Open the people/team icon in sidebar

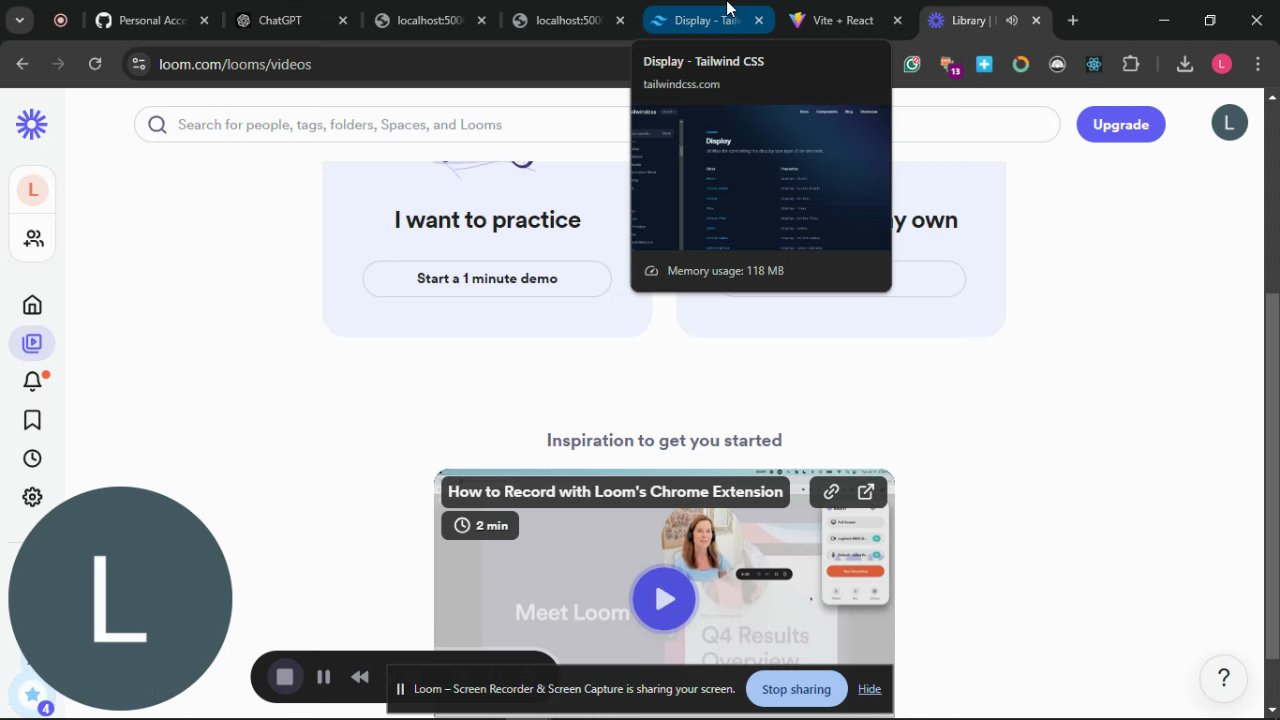coord(33,239)
